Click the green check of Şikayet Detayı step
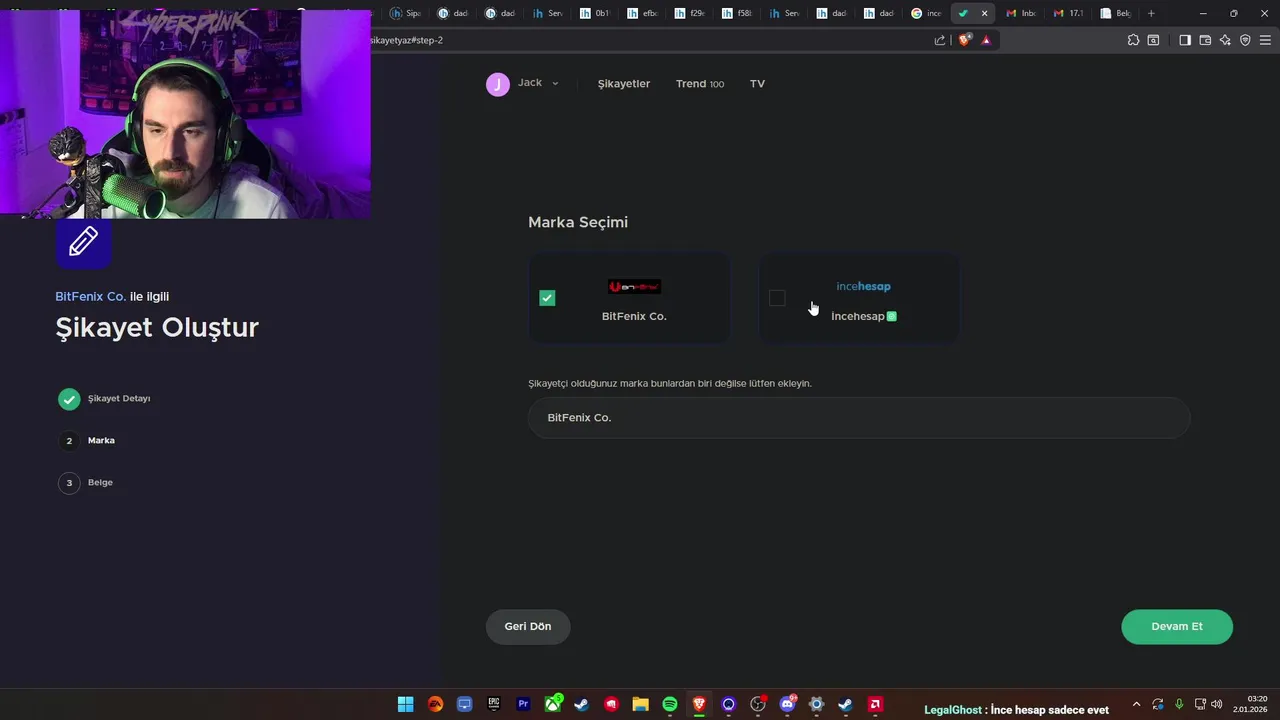Image resolution: width=1280 pixels, height=720 pixels. (69, 399)
